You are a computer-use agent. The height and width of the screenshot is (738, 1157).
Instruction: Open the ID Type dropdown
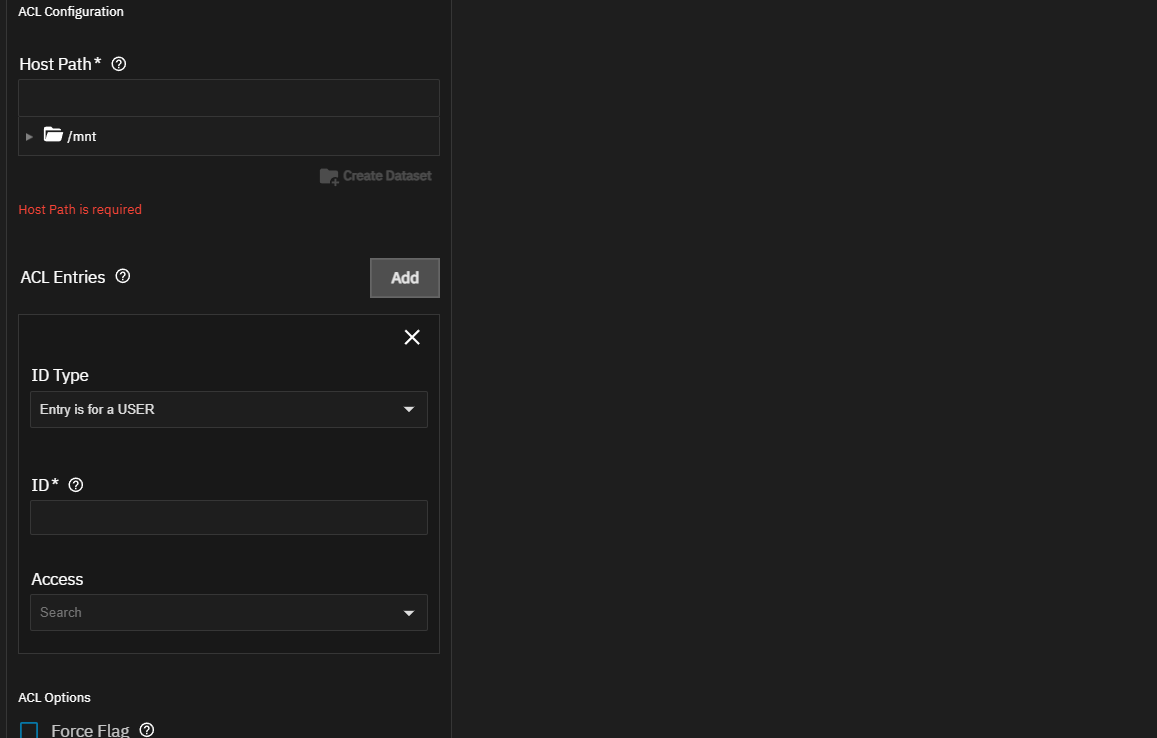pyautogui.click(x=229, y=410)
